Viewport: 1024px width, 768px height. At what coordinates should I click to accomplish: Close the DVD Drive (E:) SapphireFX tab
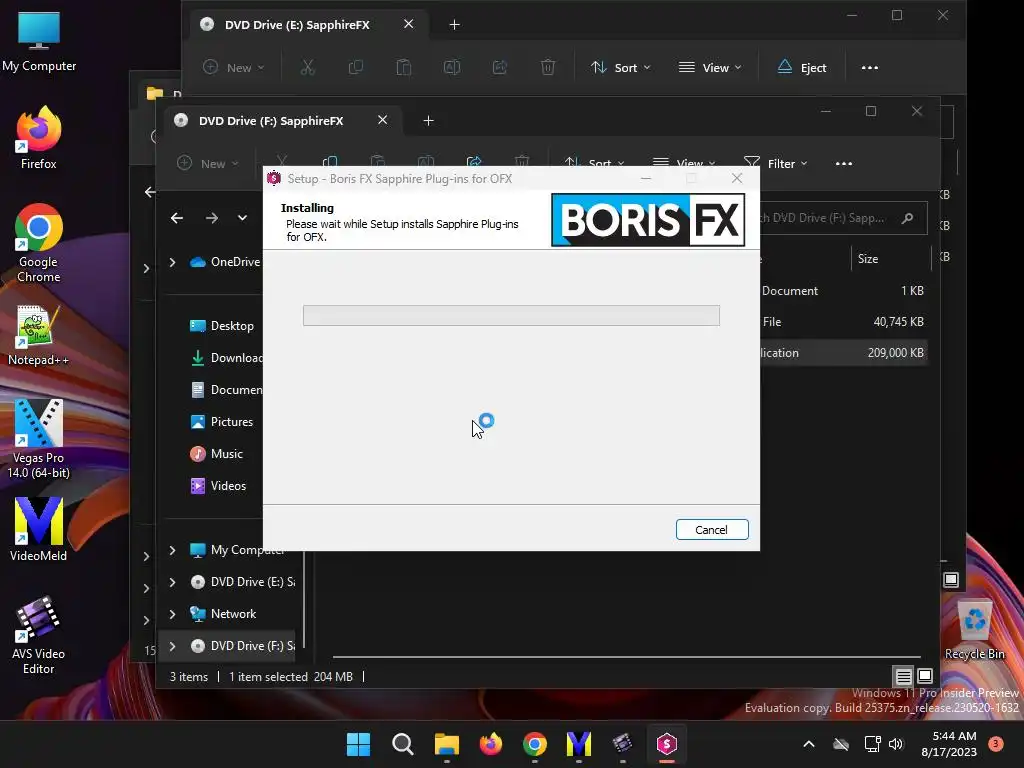[409, 24]
